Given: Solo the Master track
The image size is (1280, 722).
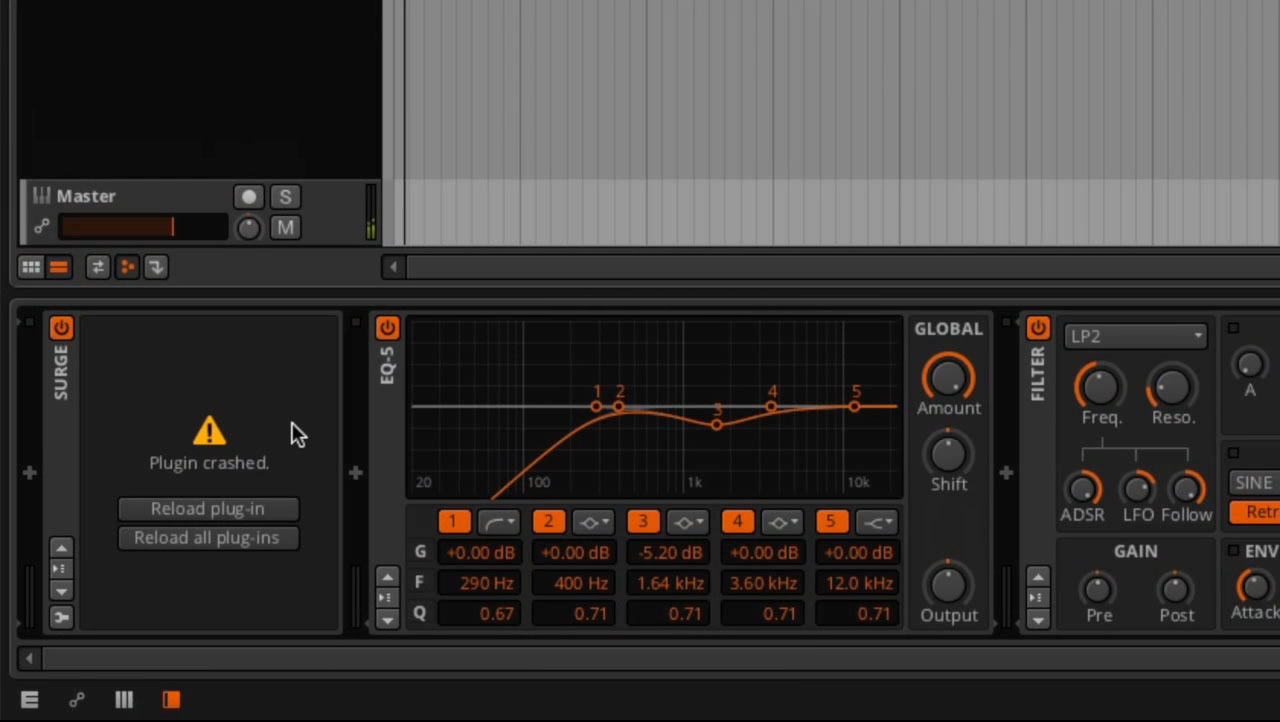Looking at the screenshot, I should (x=285, y=197).
